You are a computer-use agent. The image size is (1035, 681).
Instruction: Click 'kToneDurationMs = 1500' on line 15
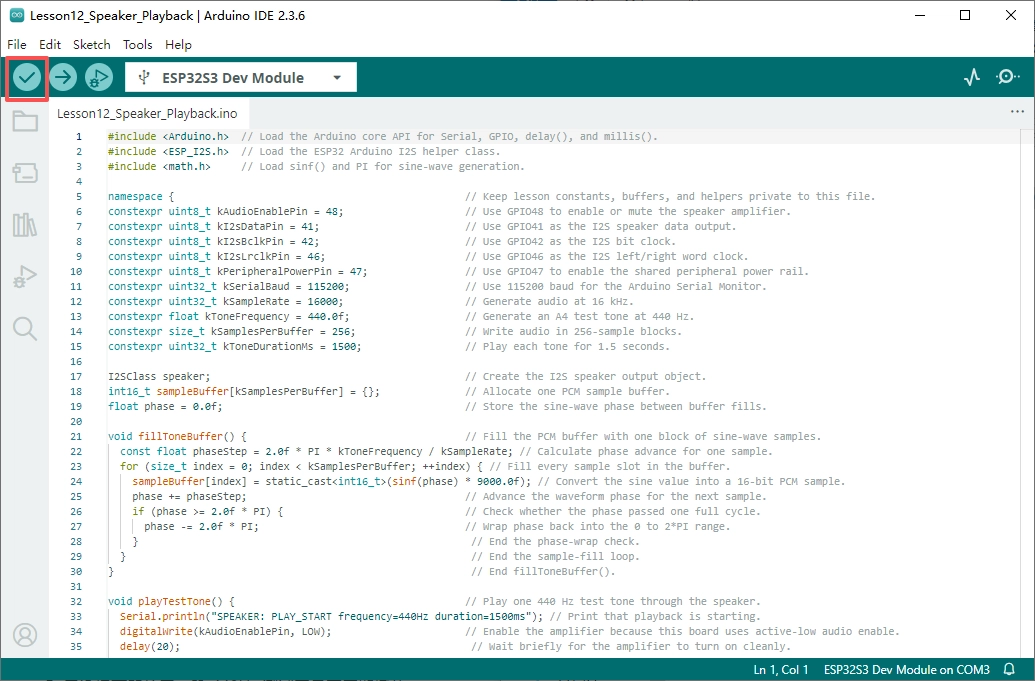click(x=289, y=346)
